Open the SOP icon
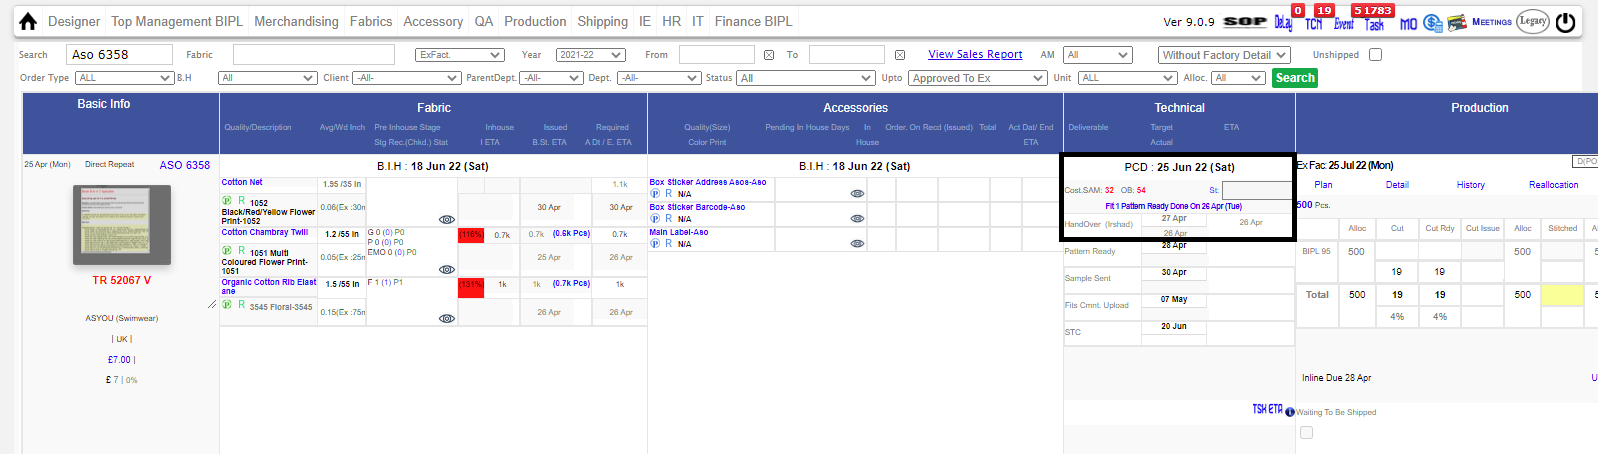The width and height of the screenshot is (1598, 454). click(1245, 21)
